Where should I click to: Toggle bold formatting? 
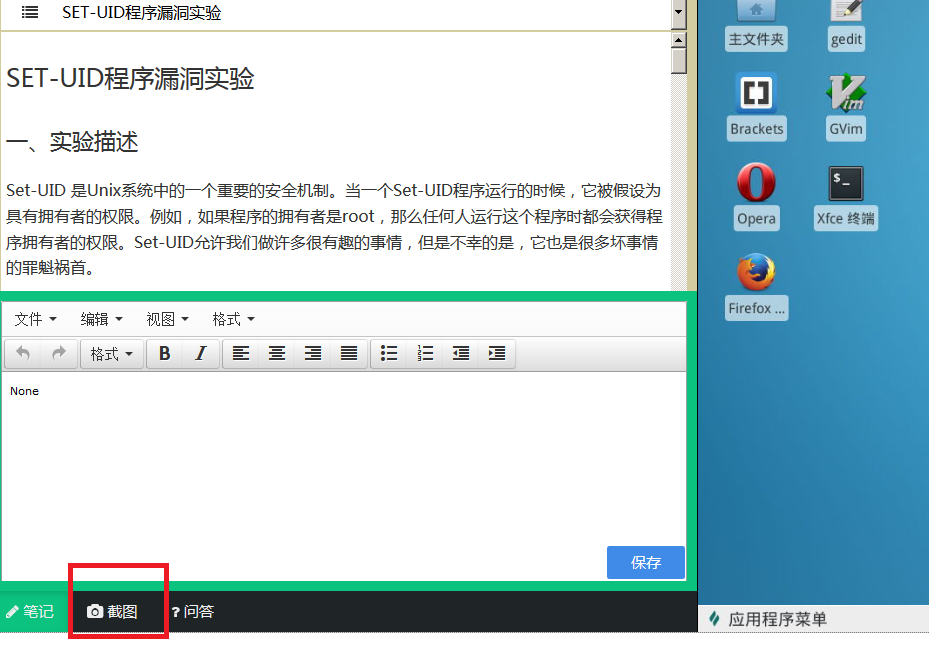[x=165, y=354]
